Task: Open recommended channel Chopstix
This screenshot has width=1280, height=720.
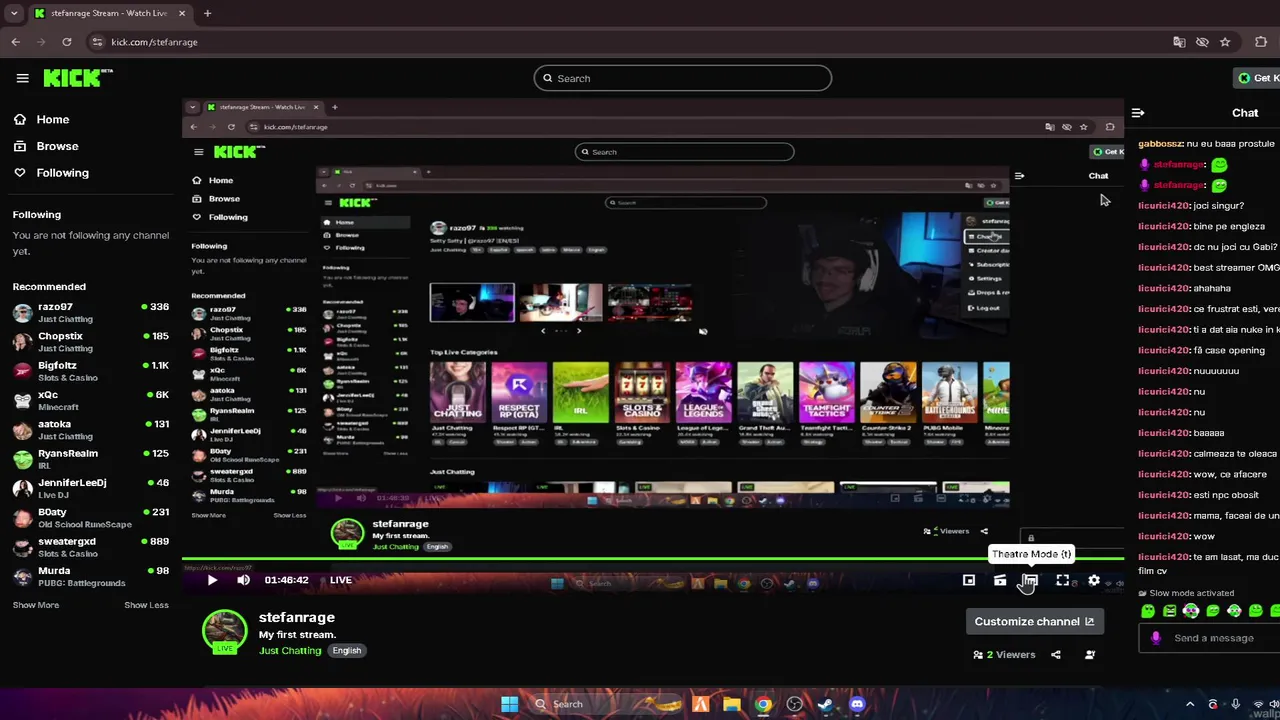Action: [x=90, y=342]
